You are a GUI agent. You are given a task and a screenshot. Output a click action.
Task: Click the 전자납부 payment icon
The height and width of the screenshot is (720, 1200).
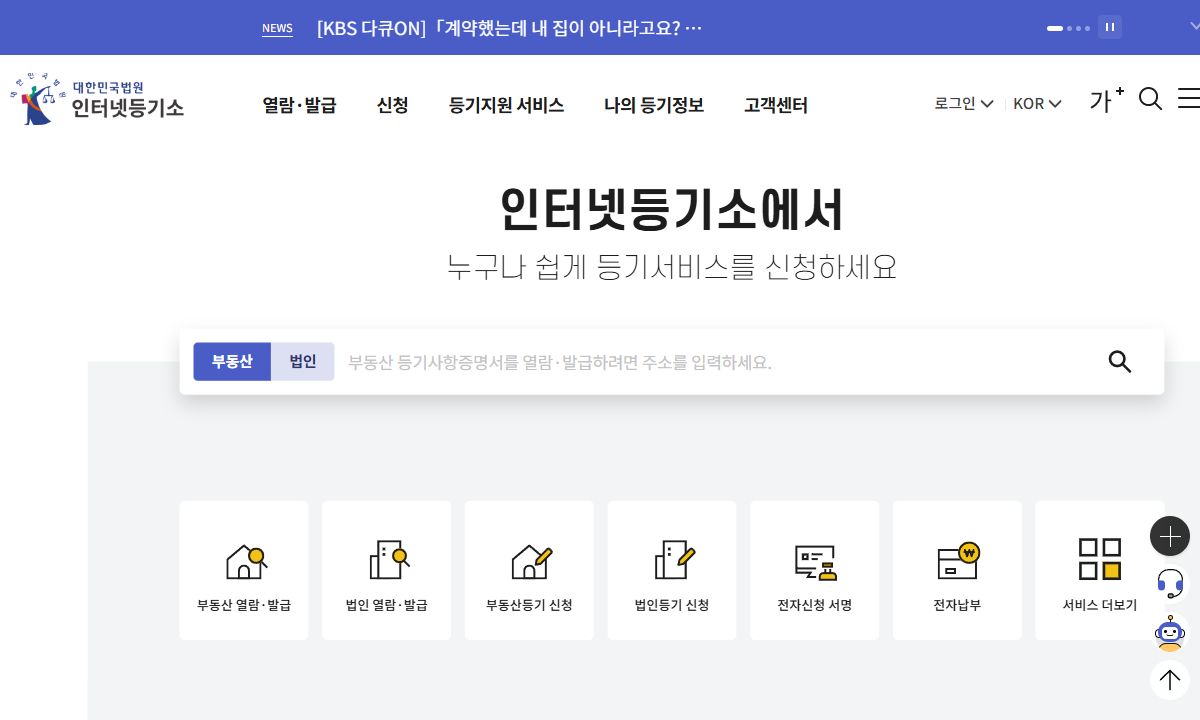pos(958,560)
